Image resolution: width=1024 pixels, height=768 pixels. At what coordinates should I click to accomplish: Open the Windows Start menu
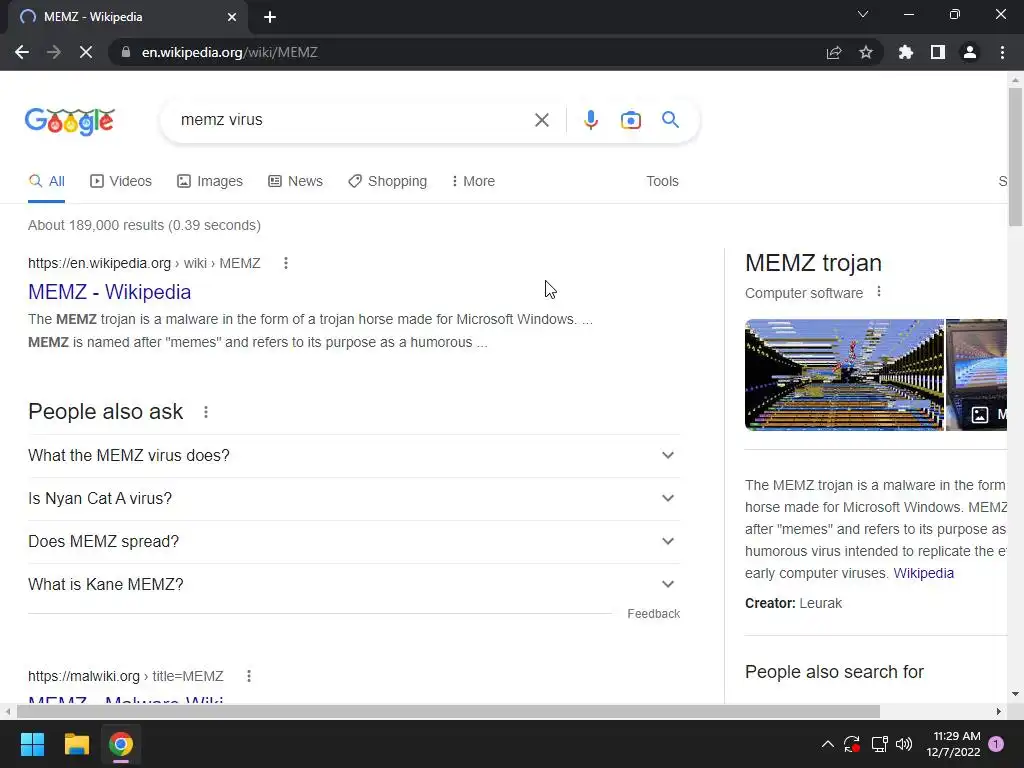32,744
